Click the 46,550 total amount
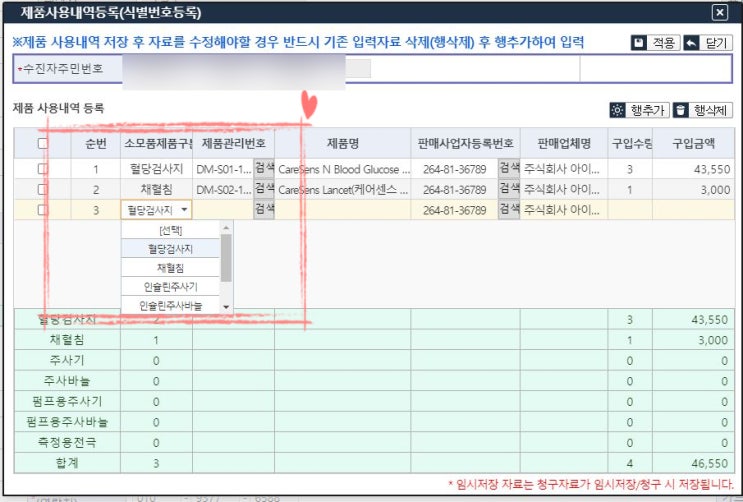 [709, 463]
